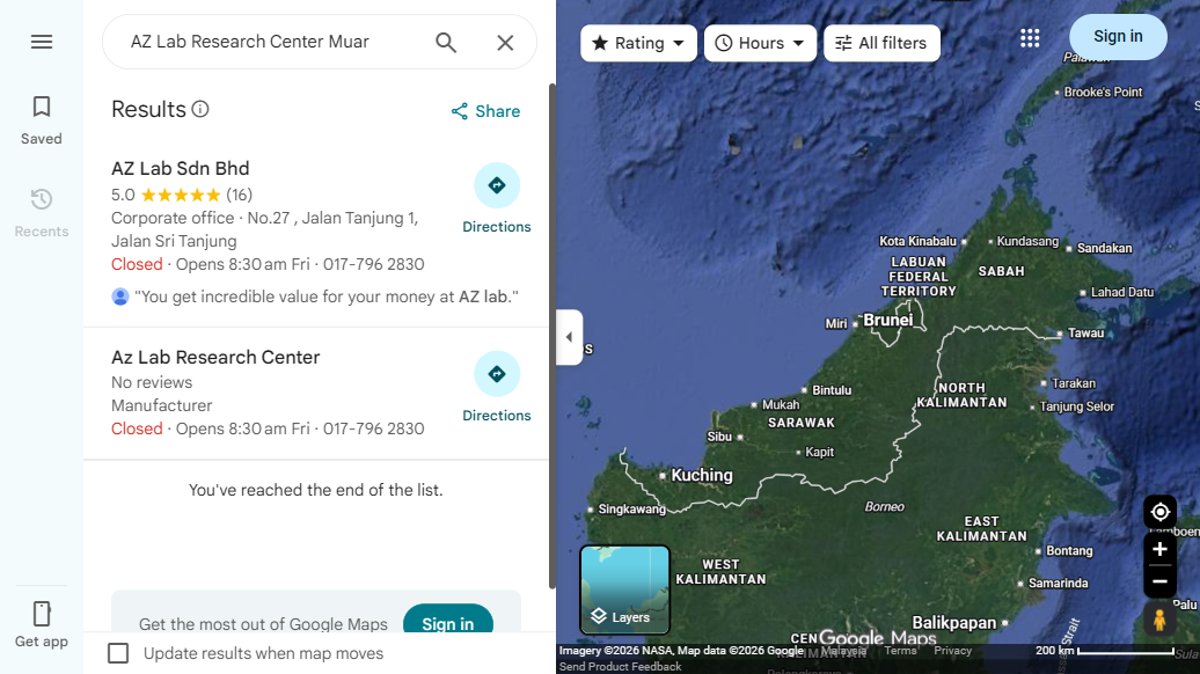Zoom in on the map

click(x=1160, y=549)
